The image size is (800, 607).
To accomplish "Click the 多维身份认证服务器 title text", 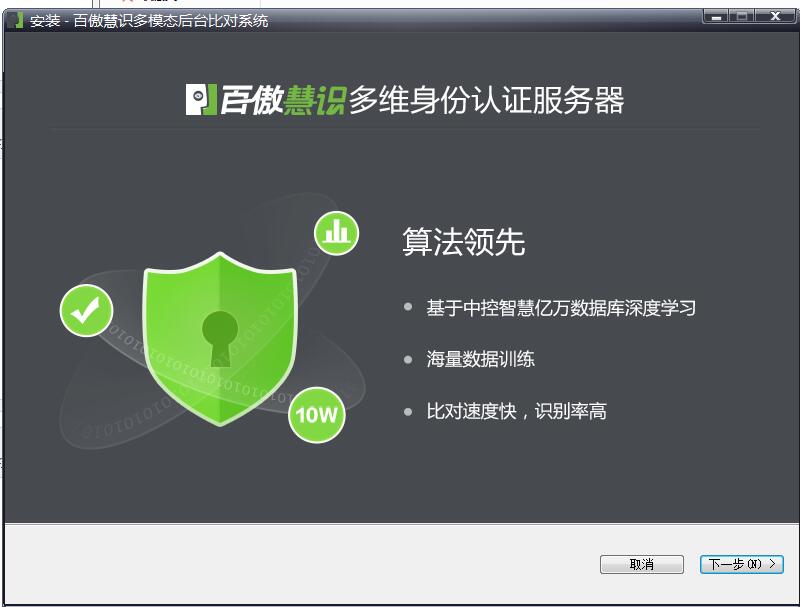I will 486,99.
